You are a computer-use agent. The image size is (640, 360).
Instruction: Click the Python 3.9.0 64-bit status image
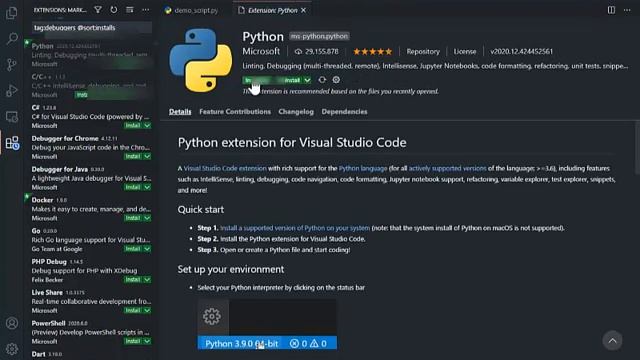click(x=267, y=324)
